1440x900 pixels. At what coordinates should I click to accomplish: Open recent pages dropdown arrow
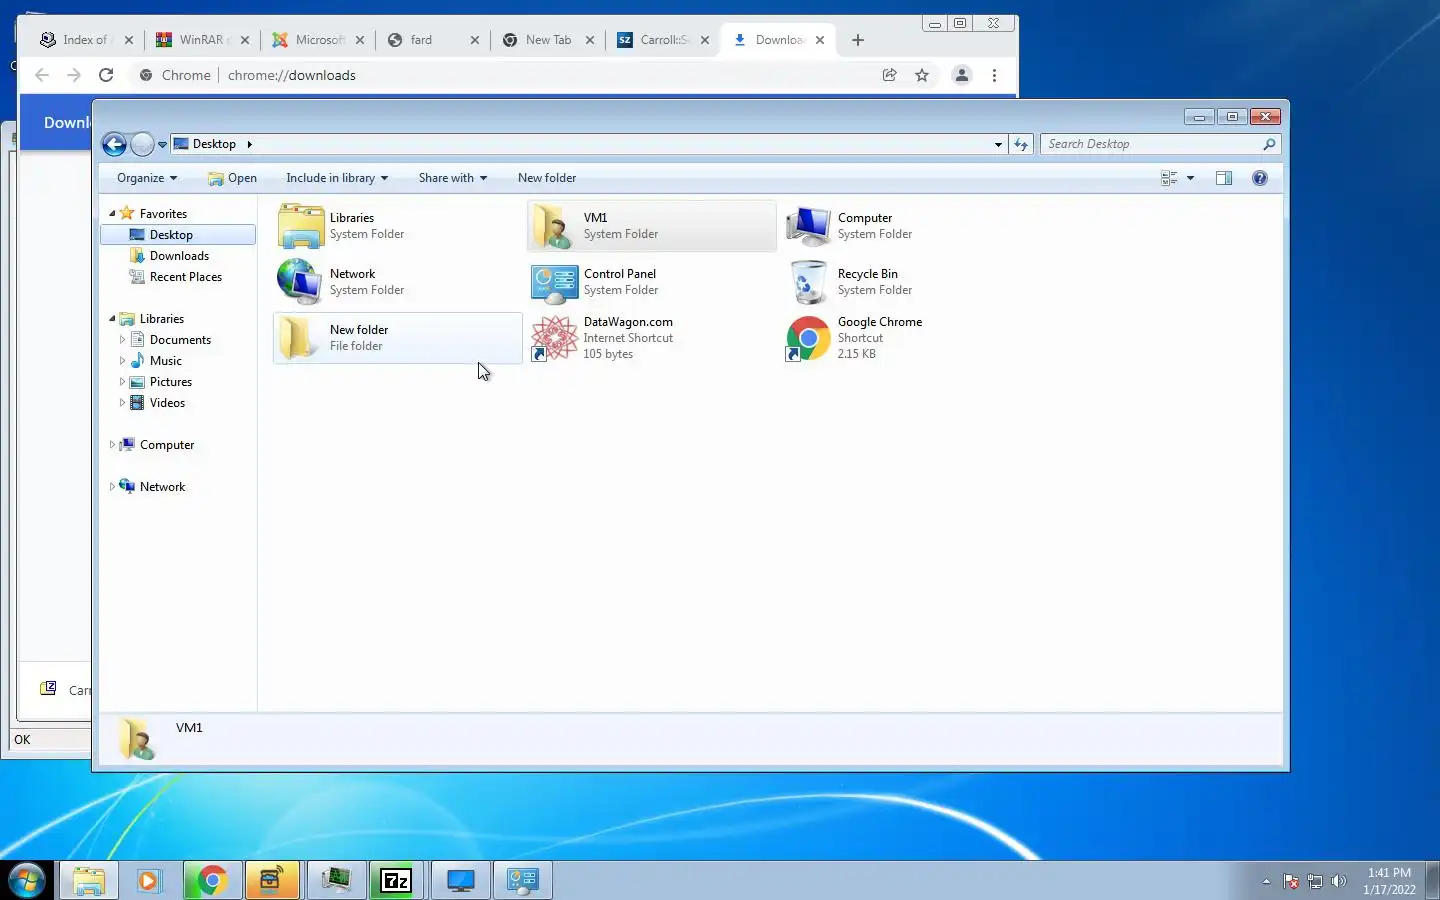point(162,144)
